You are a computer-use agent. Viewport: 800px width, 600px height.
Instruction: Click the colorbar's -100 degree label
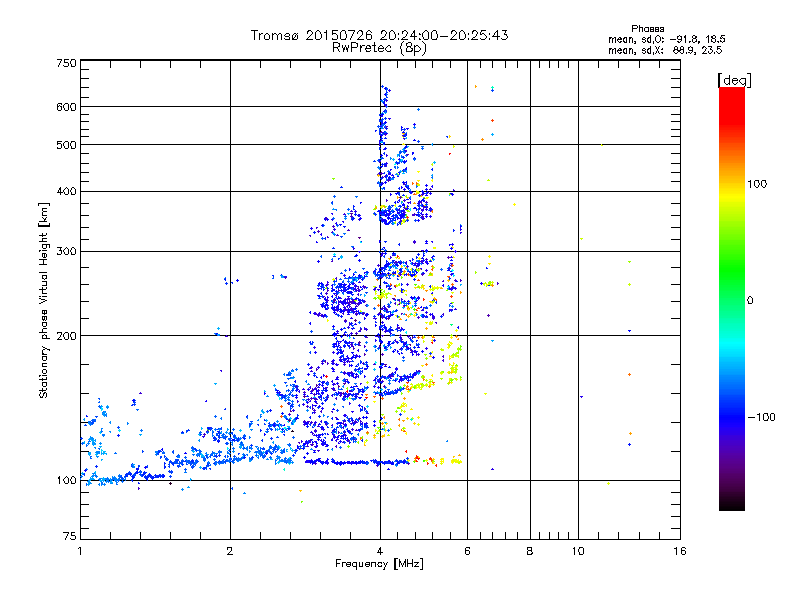point(761,417)
